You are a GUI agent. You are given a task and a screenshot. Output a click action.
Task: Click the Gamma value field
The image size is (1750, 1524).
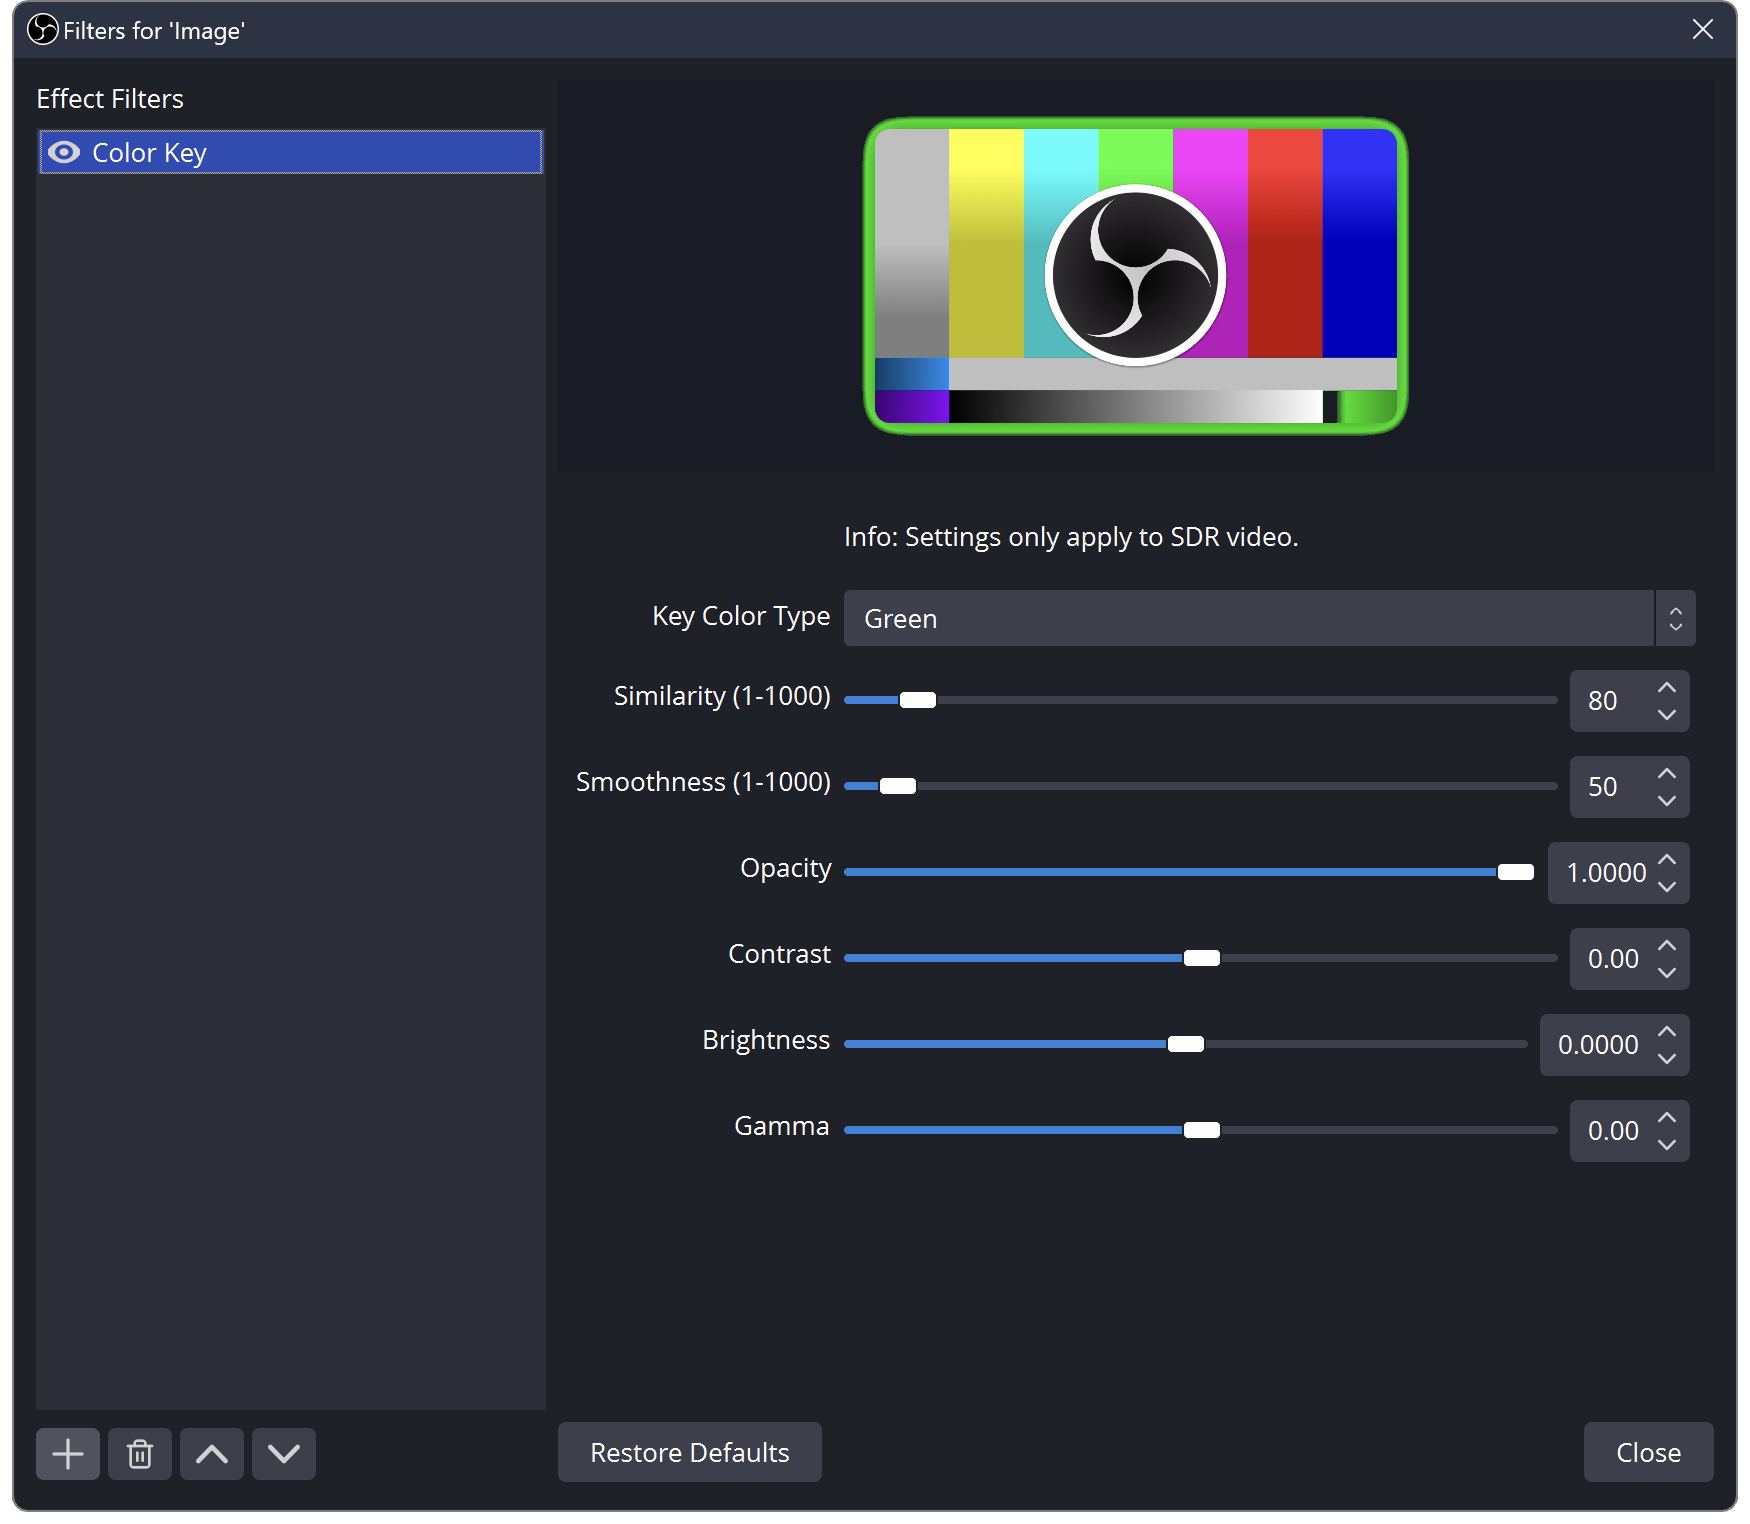tap(1613, 1131)
